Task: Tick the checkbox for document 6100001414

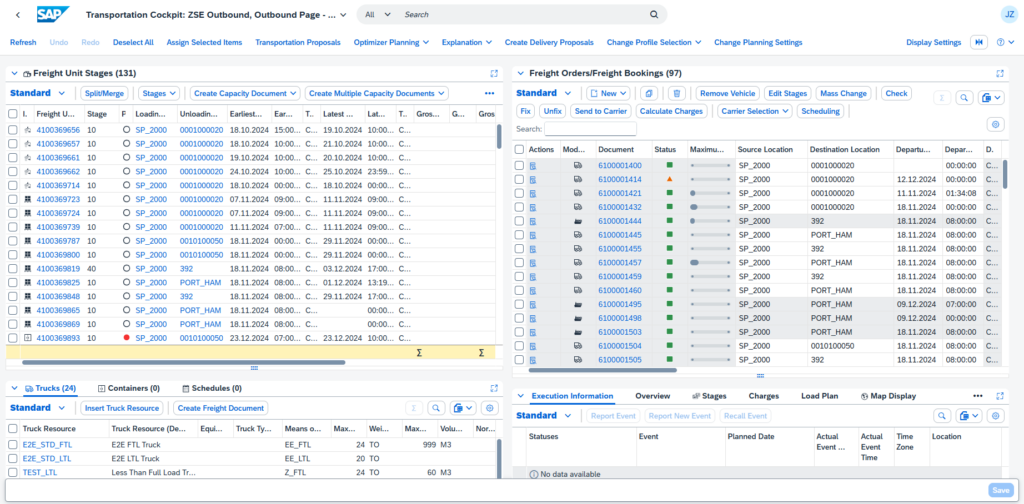Action: point(519,179)
